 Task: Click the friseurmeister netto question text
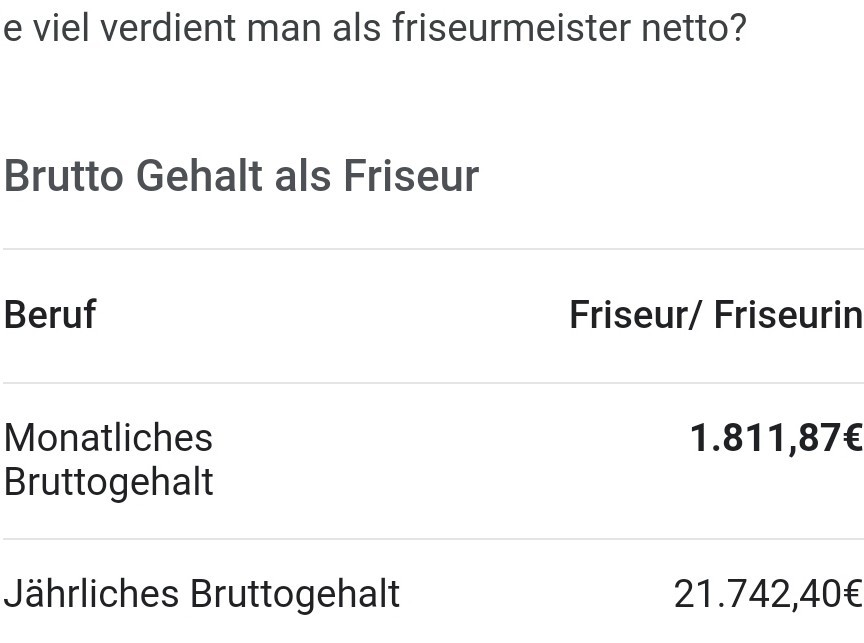coord(375,26)
